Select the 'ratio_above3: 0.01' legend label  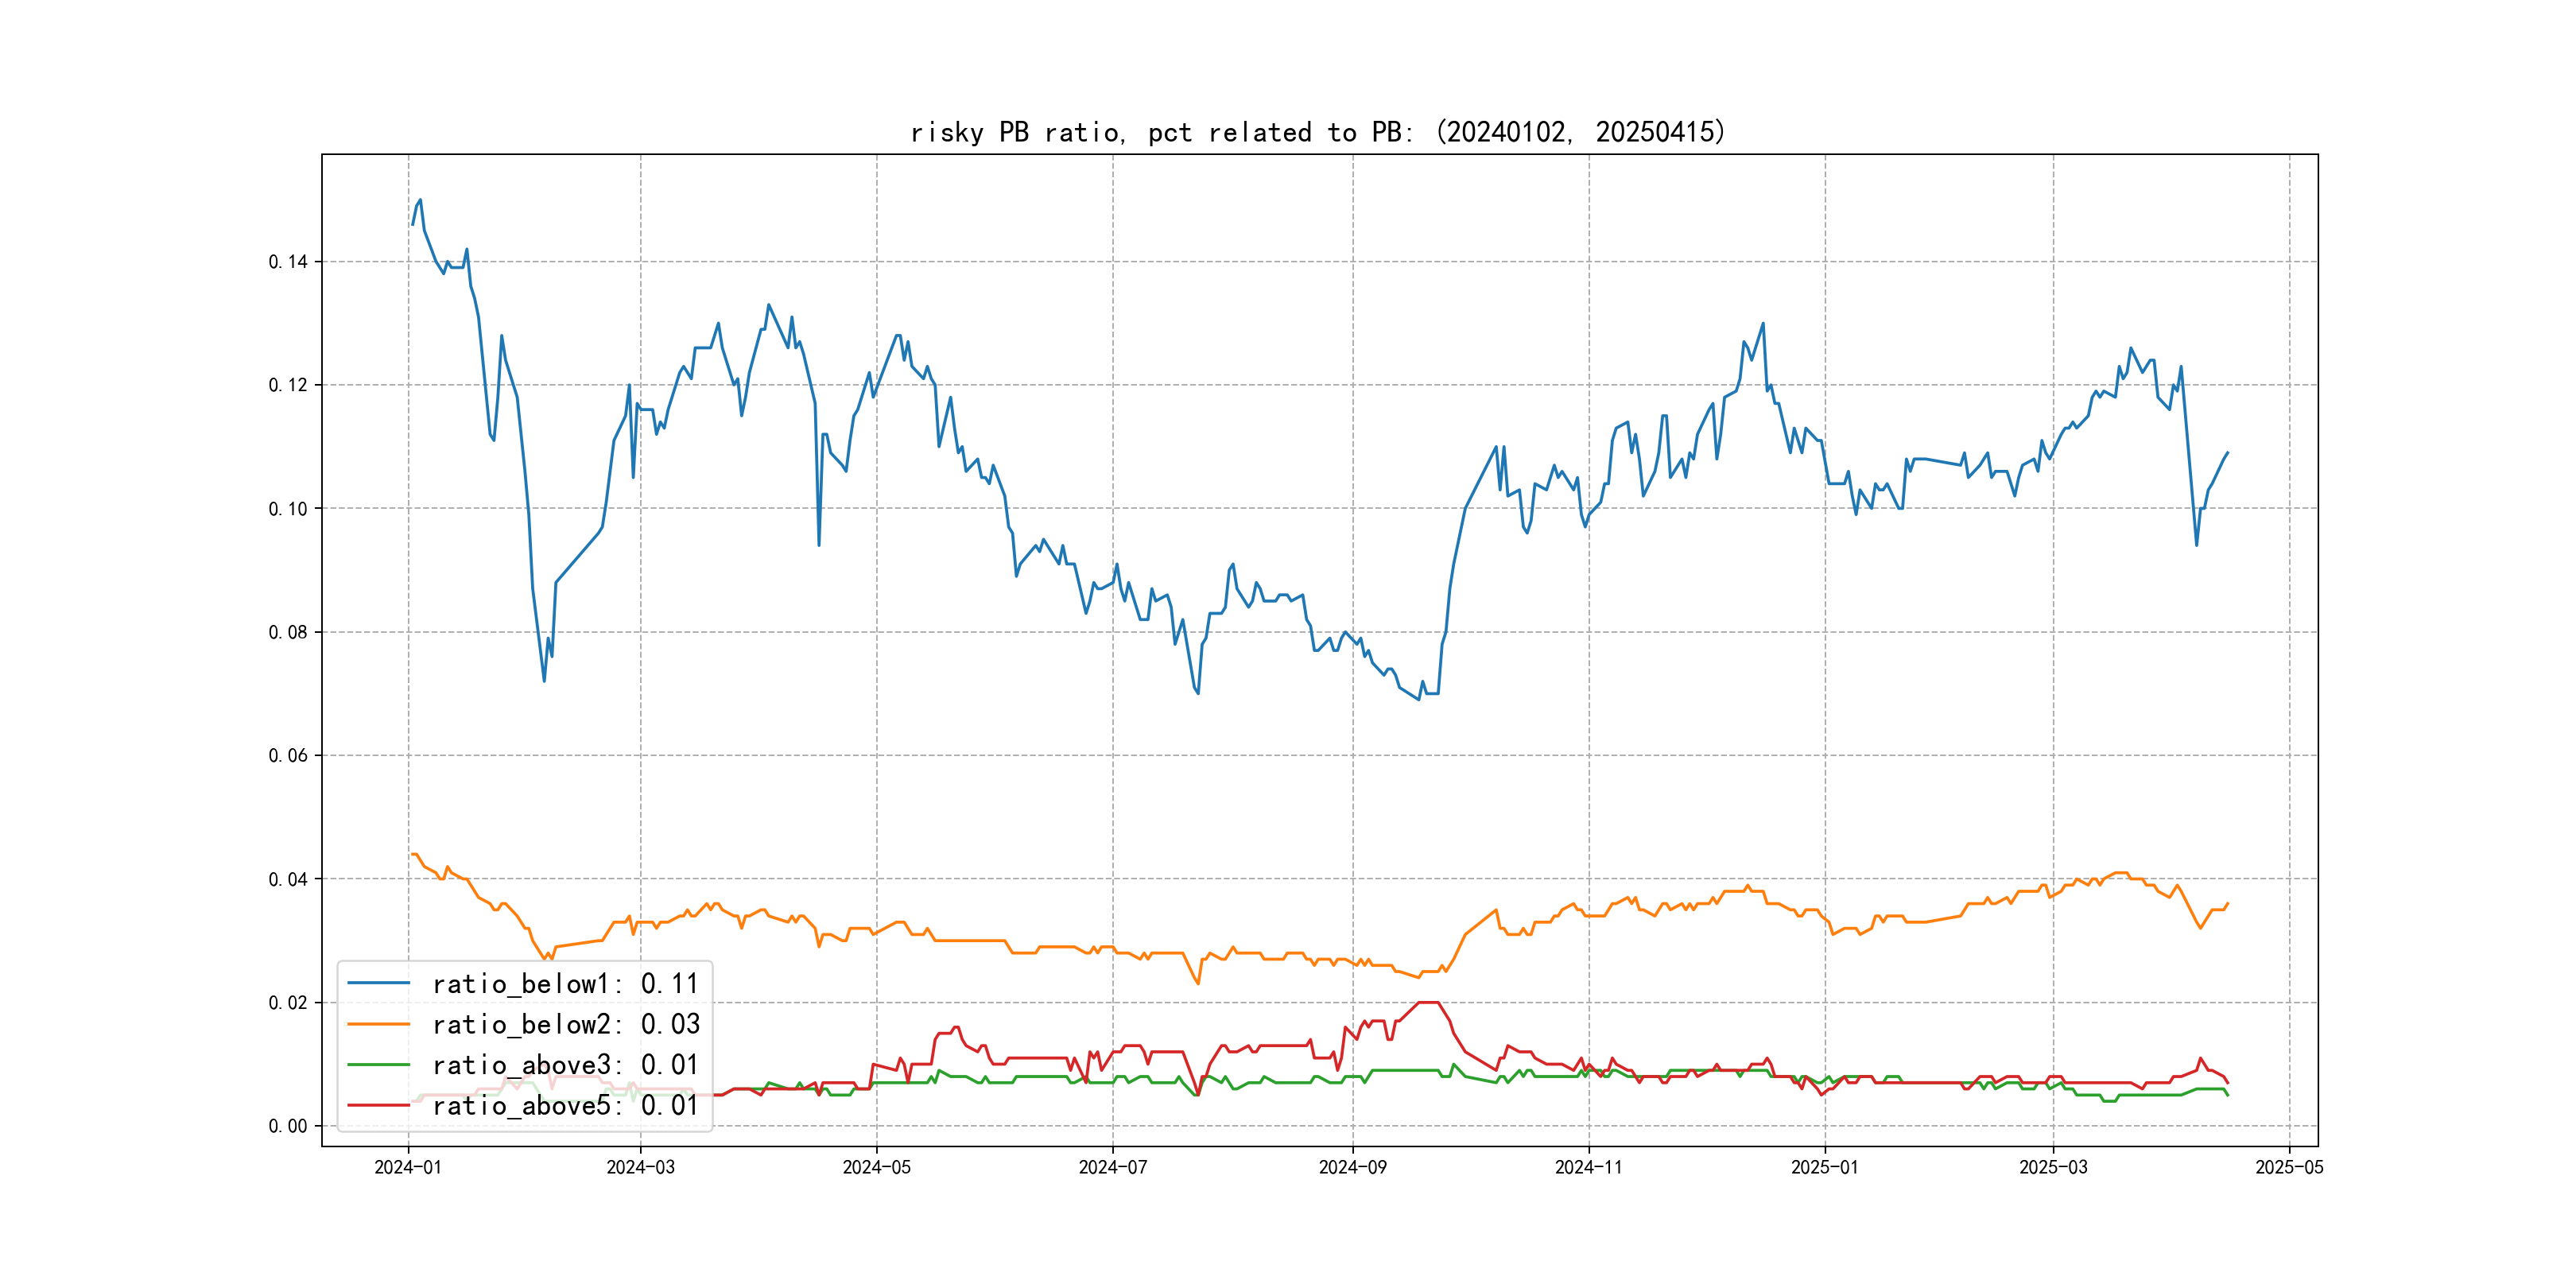(565, 1065)
